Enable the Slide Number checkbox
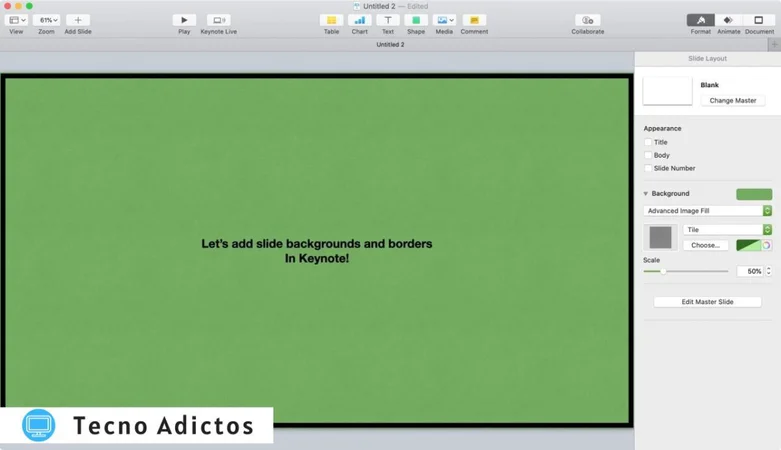 (x=648, y=168)
